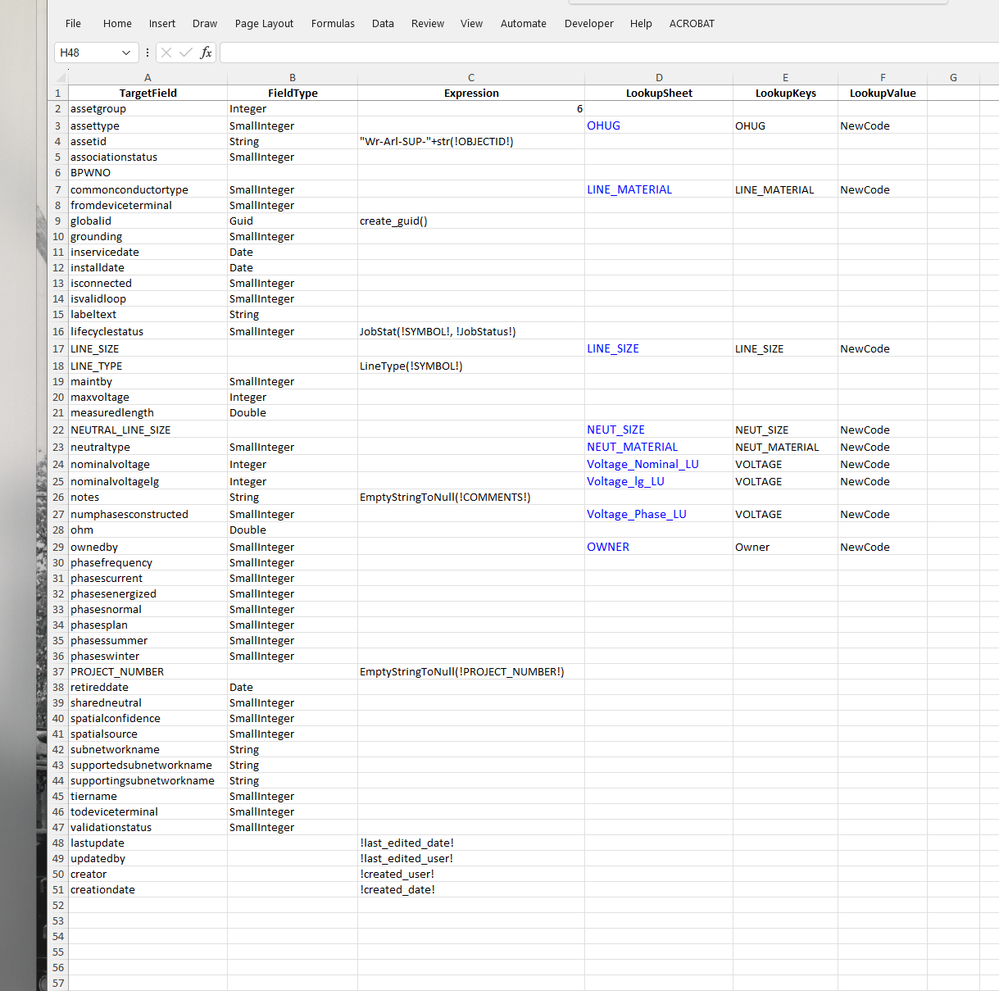This screenshot has height=991, width=999.
Task: Click the Enter checkmark formula icon
Action: click(x=185, y=53)
